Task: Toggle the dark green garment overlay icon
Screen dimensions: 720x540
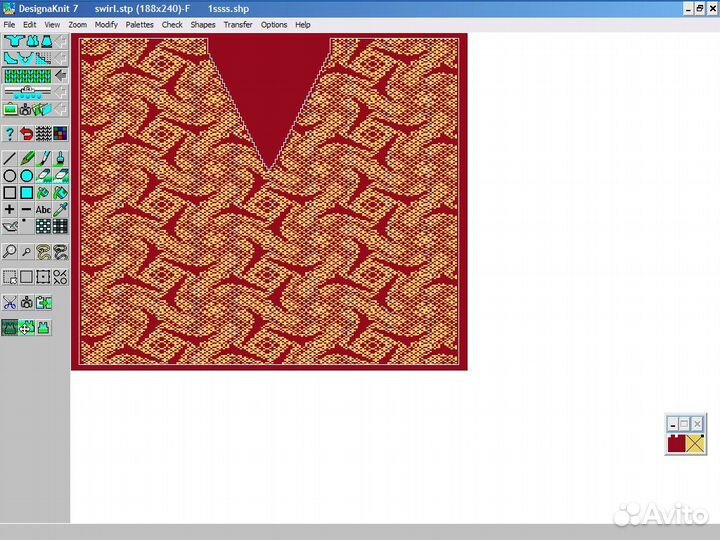Action: [x=10, y=327]
